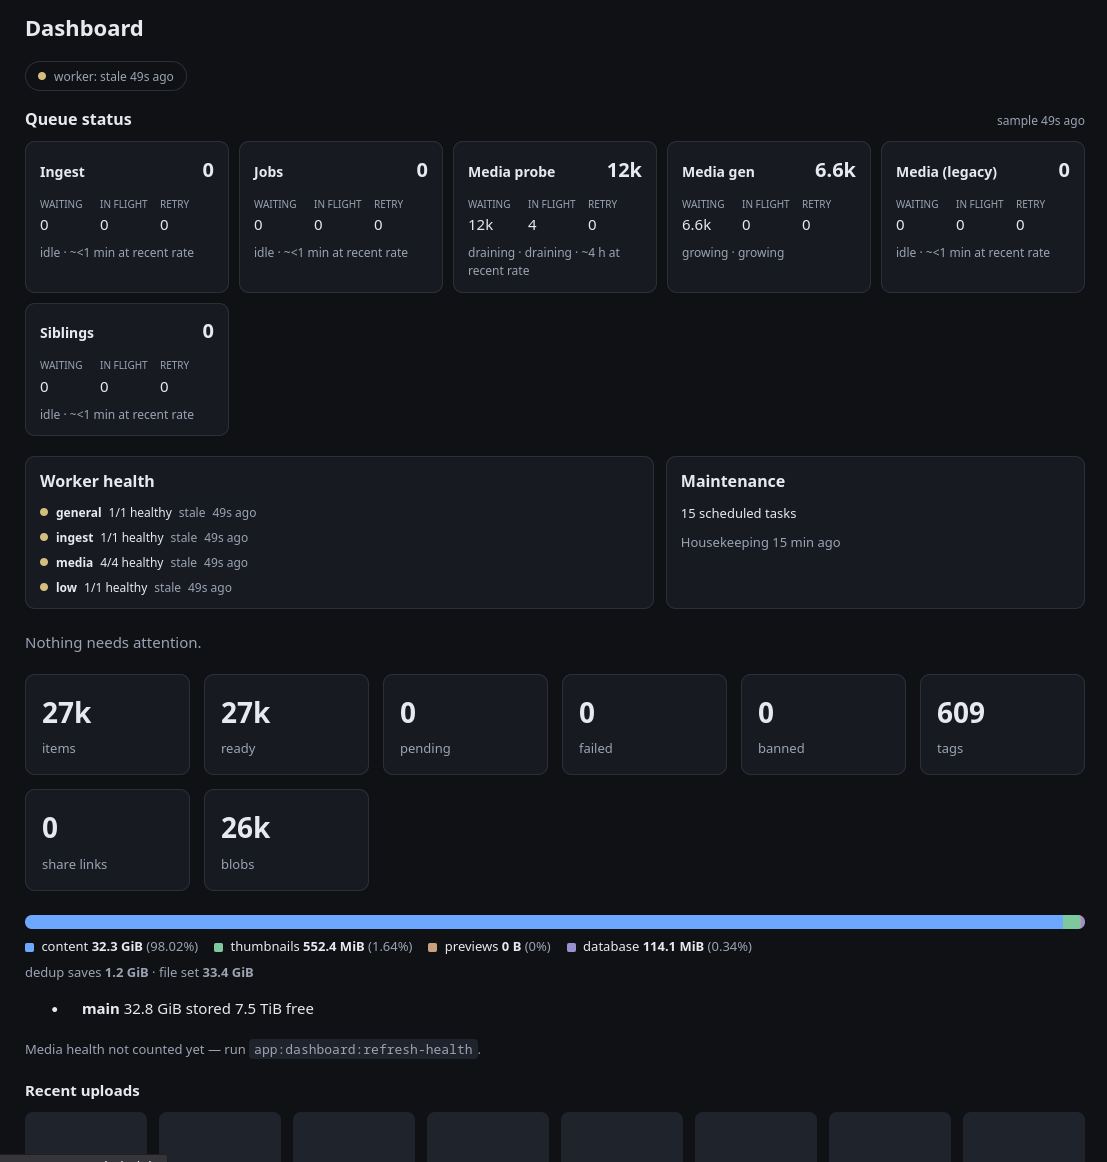Click the purple database legend swatch
The image size is (1107, 1162).
point(571,947)
